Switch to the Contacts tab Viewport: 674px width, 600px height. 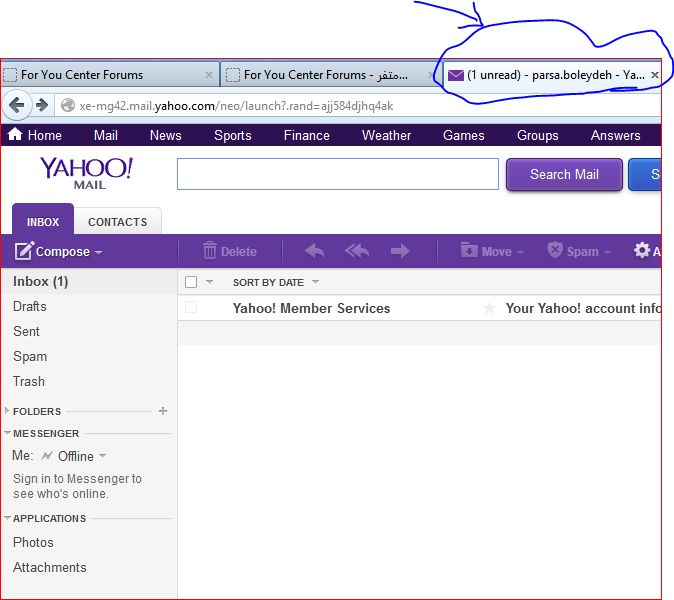(118, 221)
